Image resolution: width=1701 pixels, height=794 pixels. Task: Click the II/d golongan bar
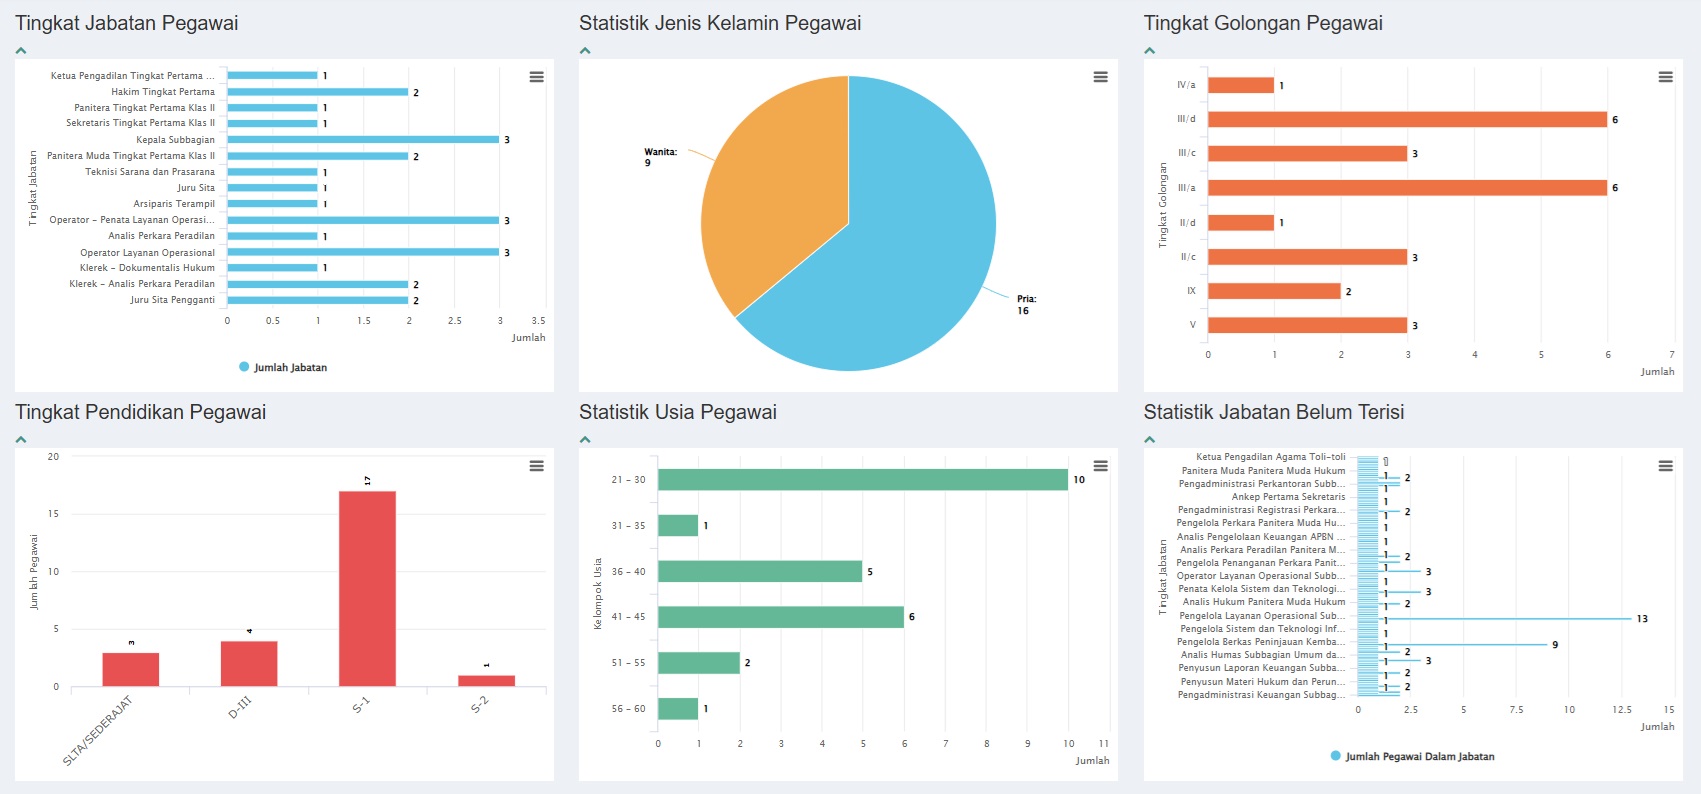click(1241, 222)
